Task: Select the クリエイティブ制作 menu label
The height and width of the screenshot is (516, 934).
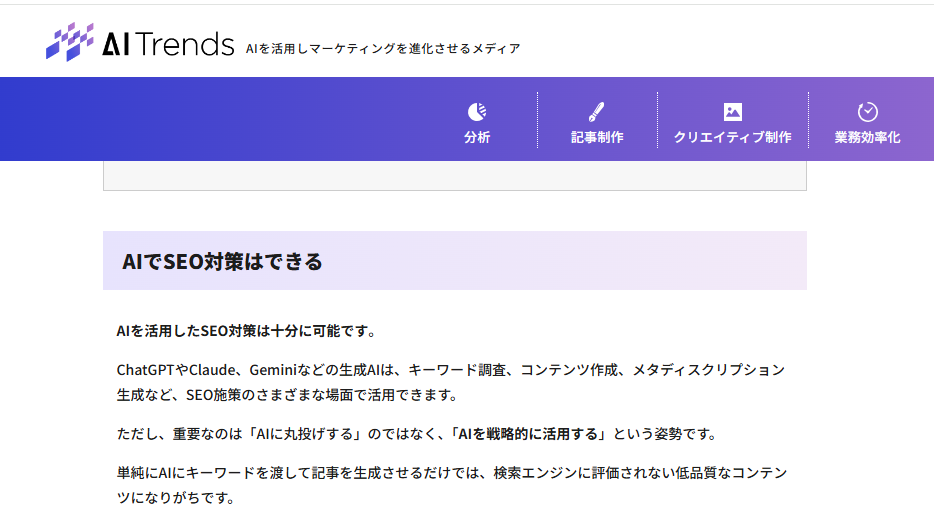Action: pyautogui.click(x=733, y=138)
